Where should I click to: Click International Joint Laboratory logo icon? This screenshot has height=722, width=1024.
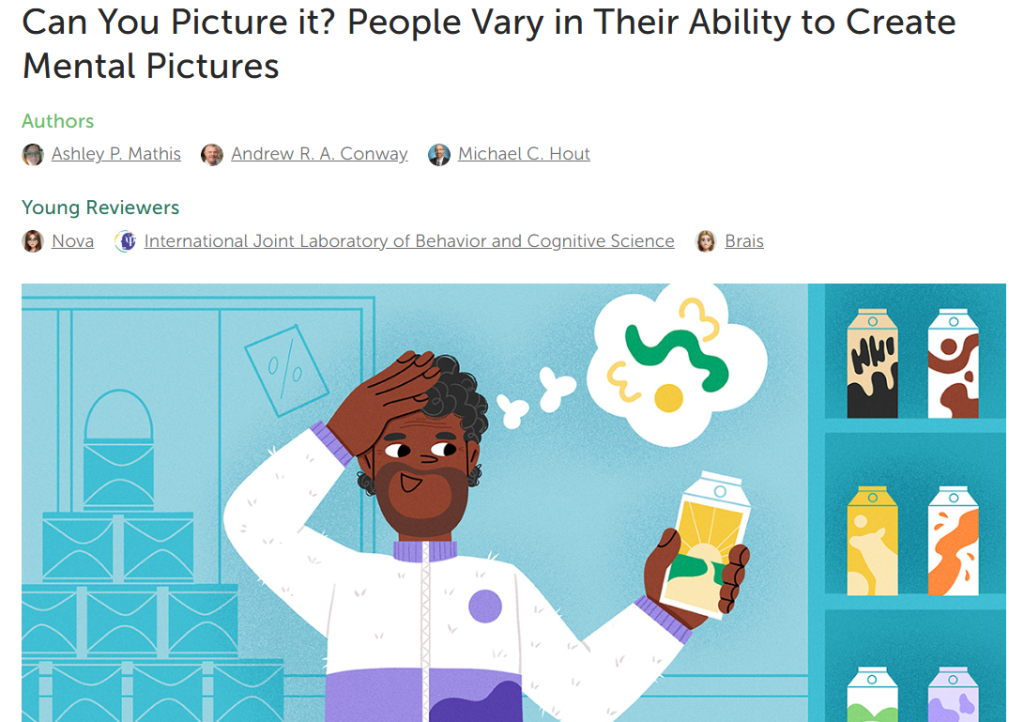(125, 242)
